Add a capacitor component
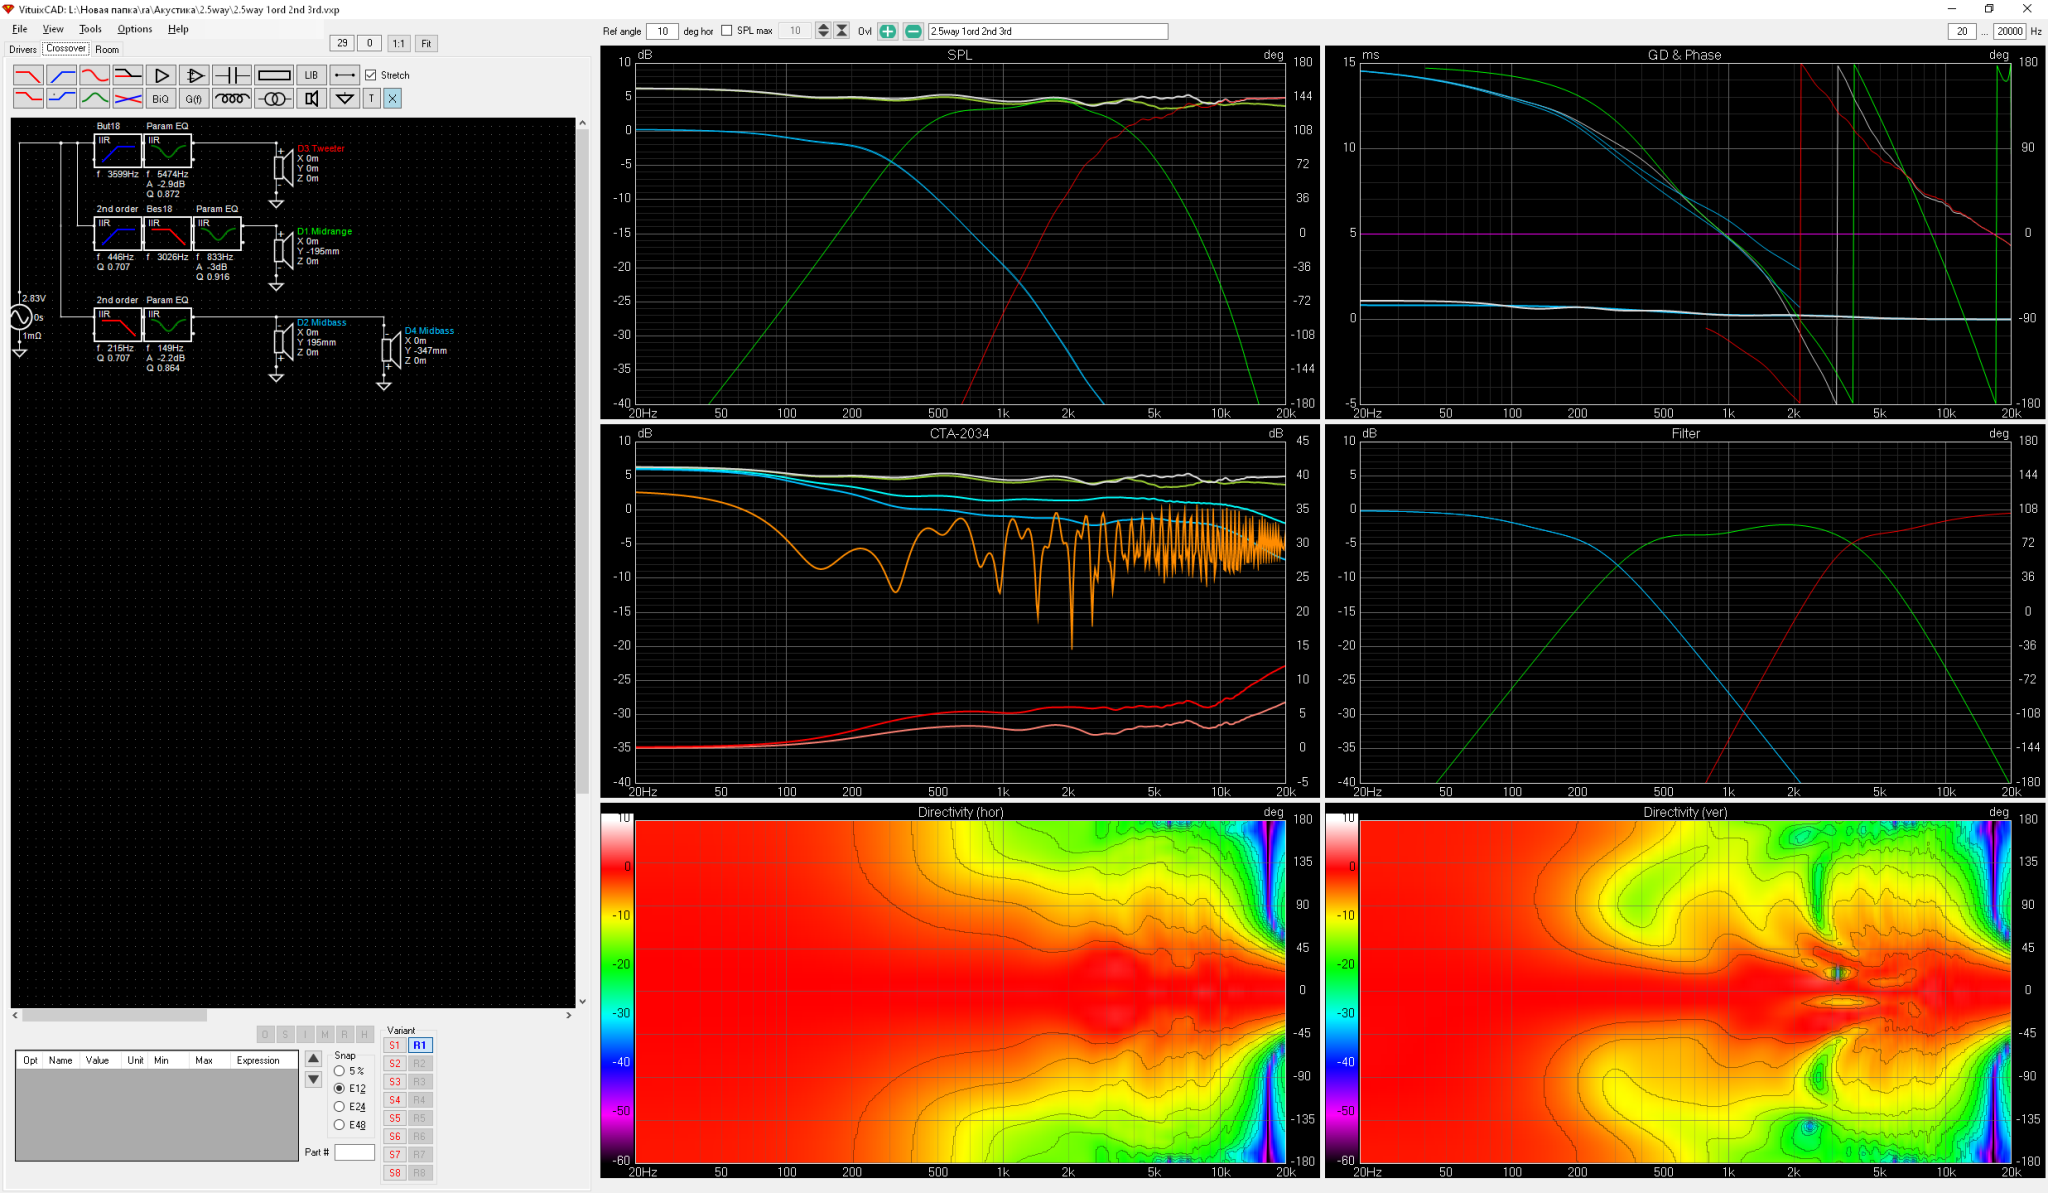This screenshot has height=1193, width=2048. pos(232,75)
